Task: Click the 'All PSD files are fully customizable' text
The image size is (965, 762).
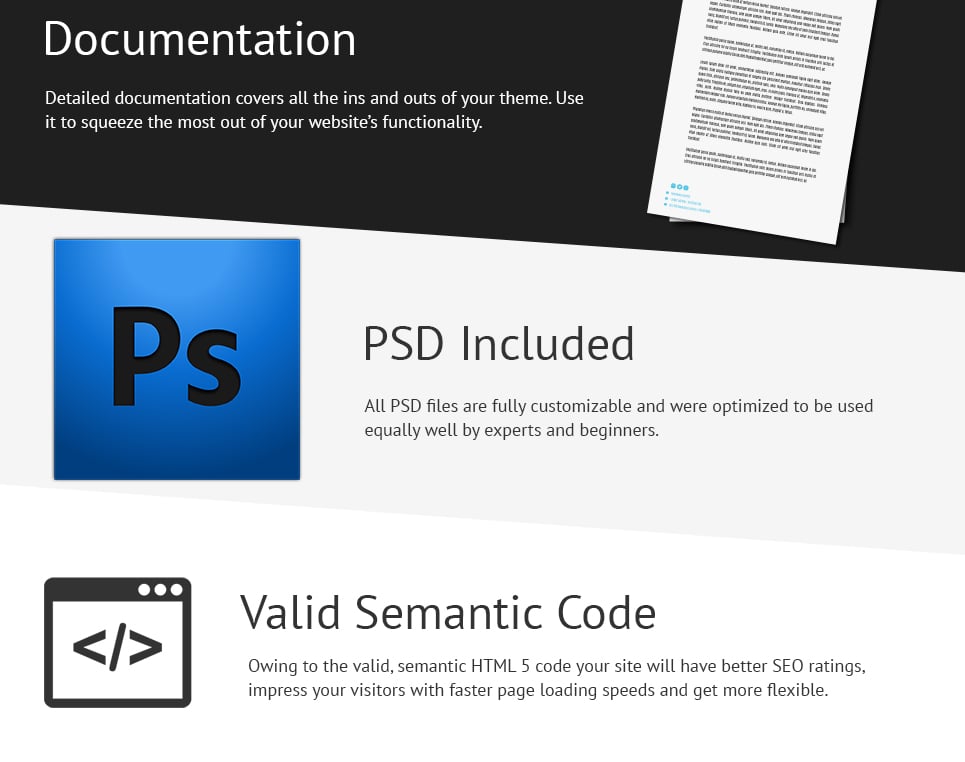Action: pos(619,418)
